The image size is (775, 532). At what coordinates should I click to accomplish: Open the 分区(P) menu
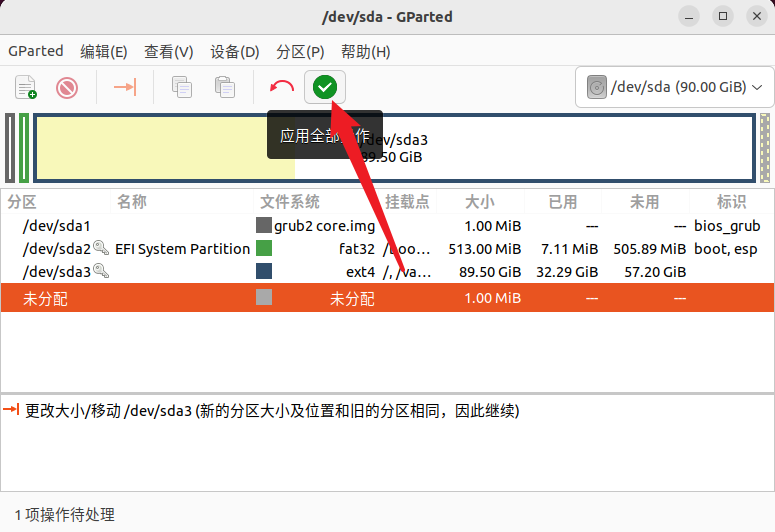300,52
